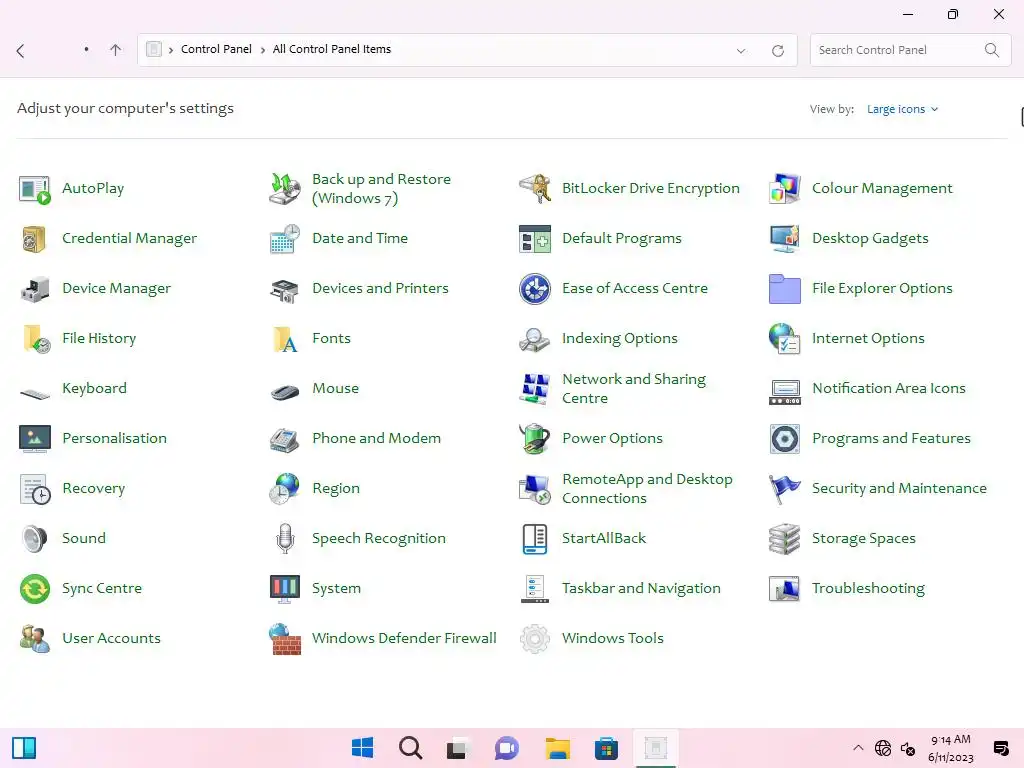This screenshot has width=1024, height=768.
Task: Click the Storage Spaces drives icon
Action: [x=784, y=539]
